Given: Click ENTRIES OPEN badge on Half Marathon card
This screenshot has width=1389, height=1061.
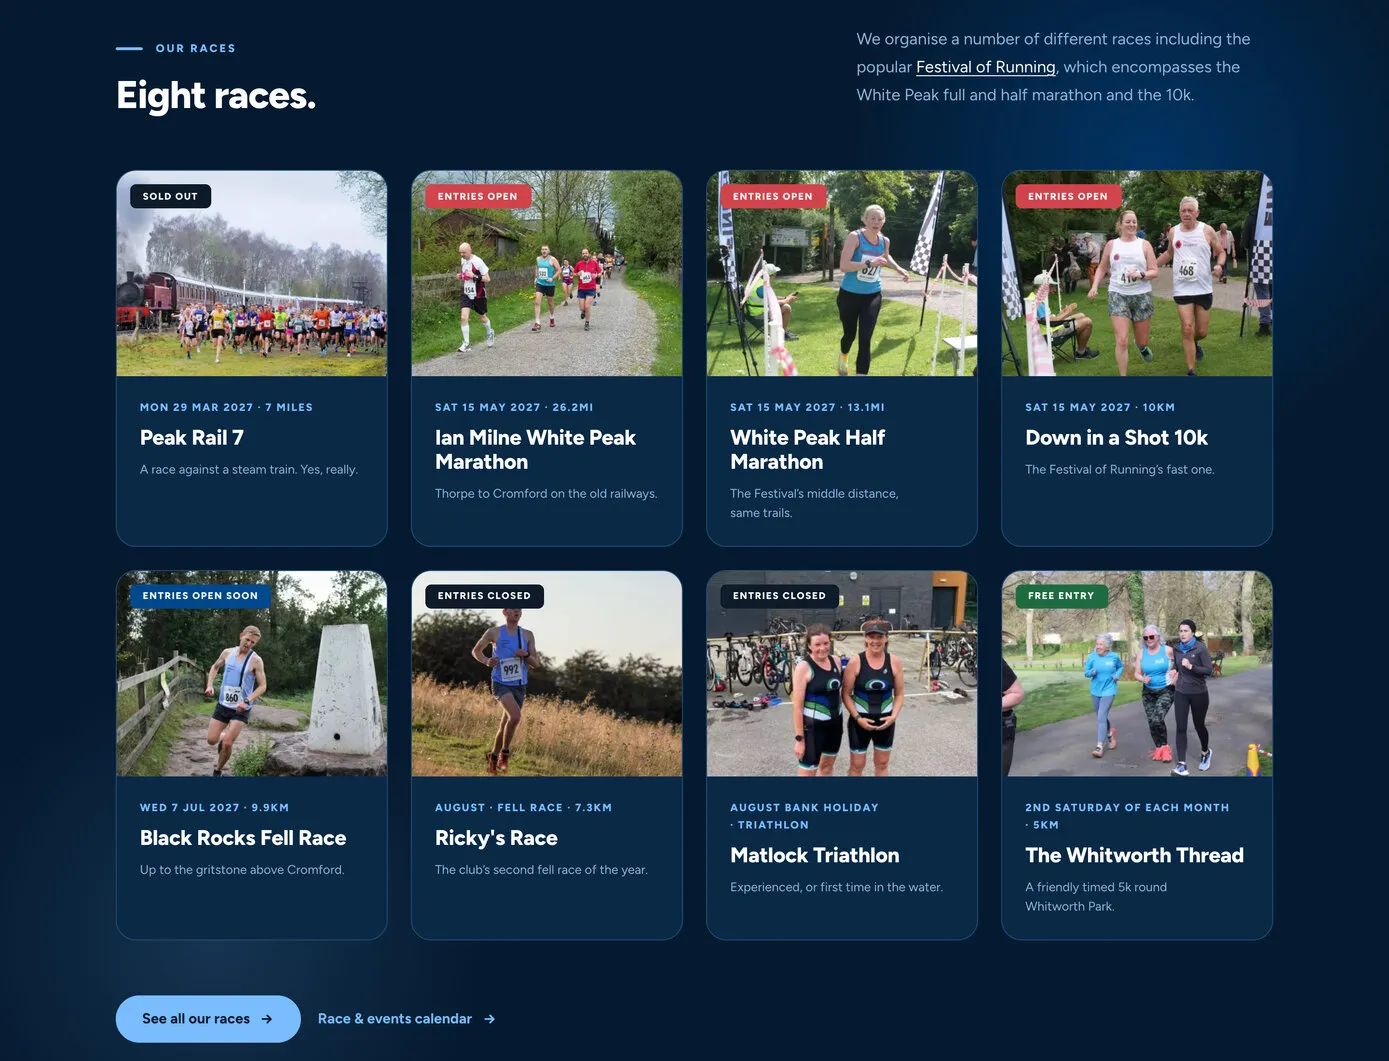Looking at the screenshot, I should tap(772, 196).
